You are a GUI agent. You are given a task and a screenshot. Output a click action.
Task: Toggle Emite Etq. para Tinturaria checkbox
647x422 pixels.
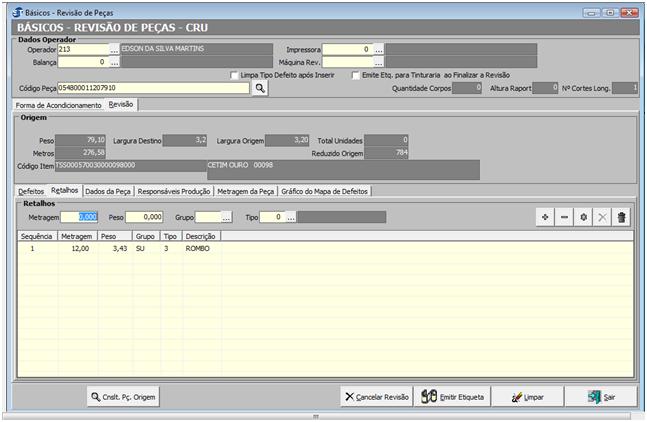(355, 75)
